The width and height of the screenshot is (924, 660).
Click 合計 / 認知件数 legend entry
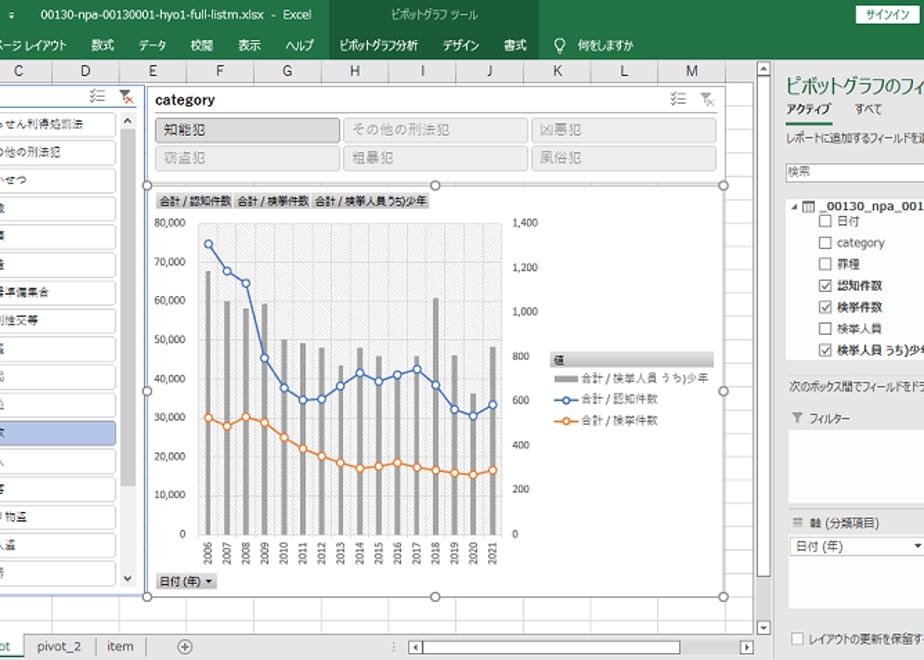point(606,400)
